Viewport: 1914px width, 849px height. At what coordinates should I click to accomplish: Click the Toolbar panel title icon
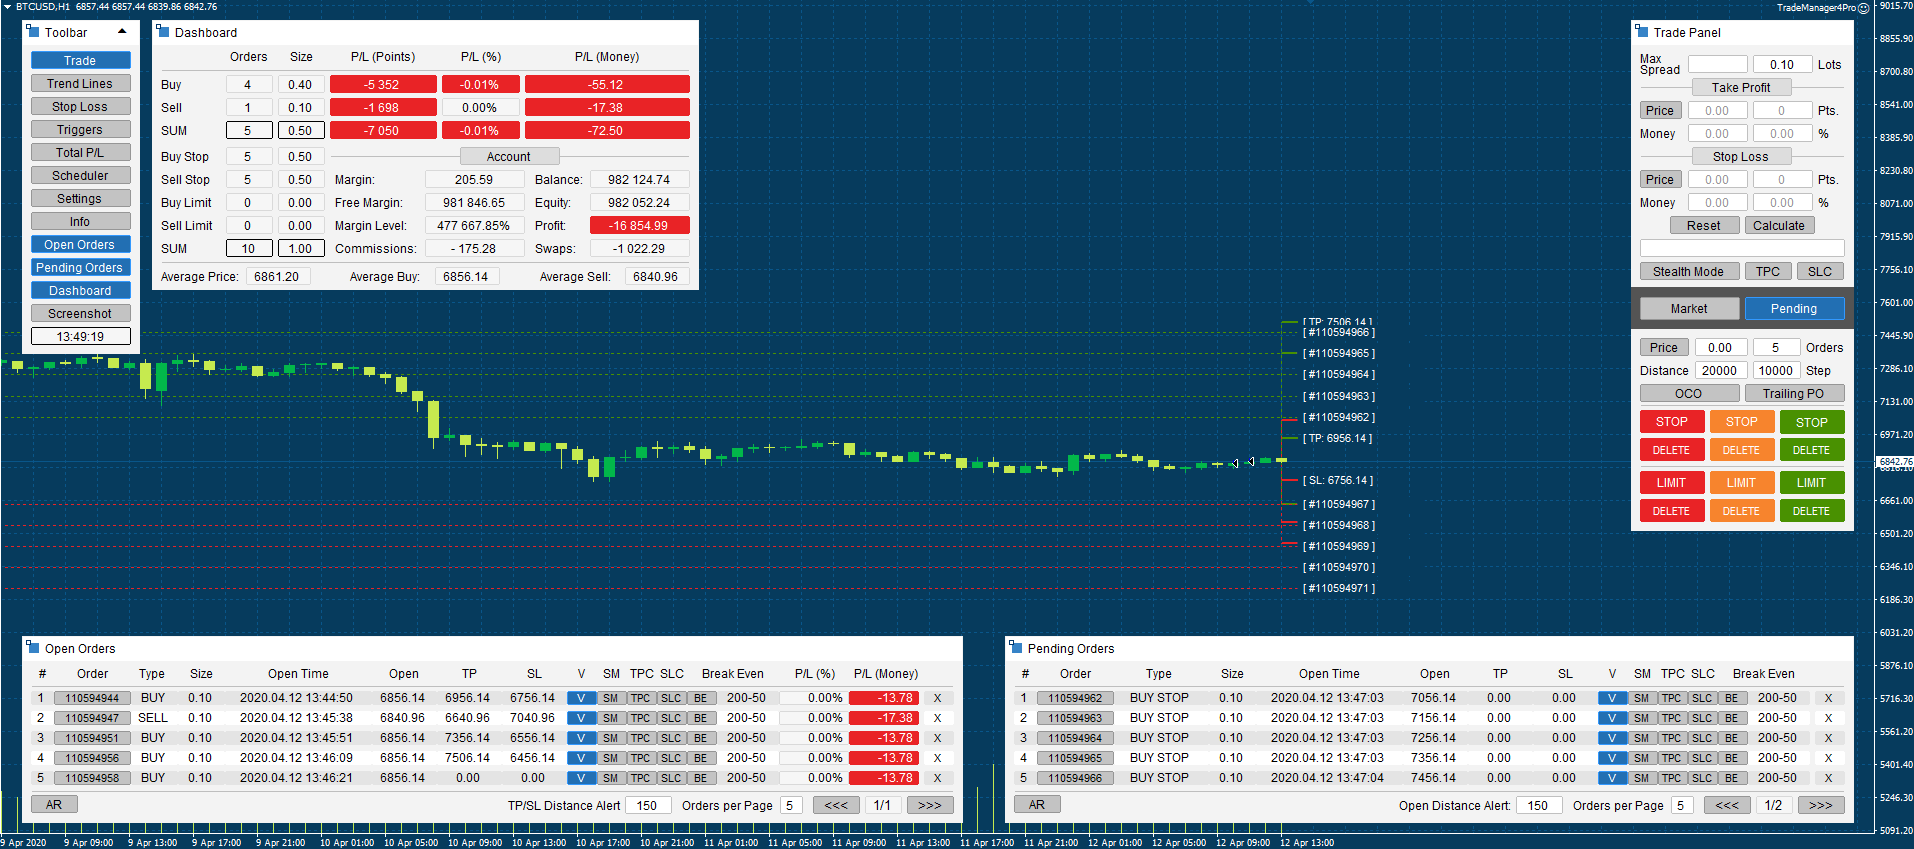[x=33, y=32]
